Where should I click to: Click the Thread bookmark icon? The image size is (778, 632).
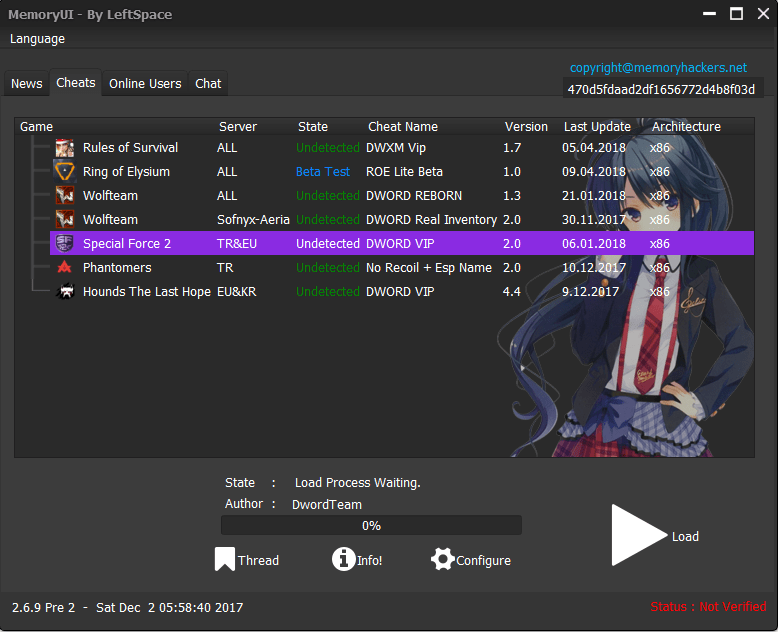tap(225, 559)
